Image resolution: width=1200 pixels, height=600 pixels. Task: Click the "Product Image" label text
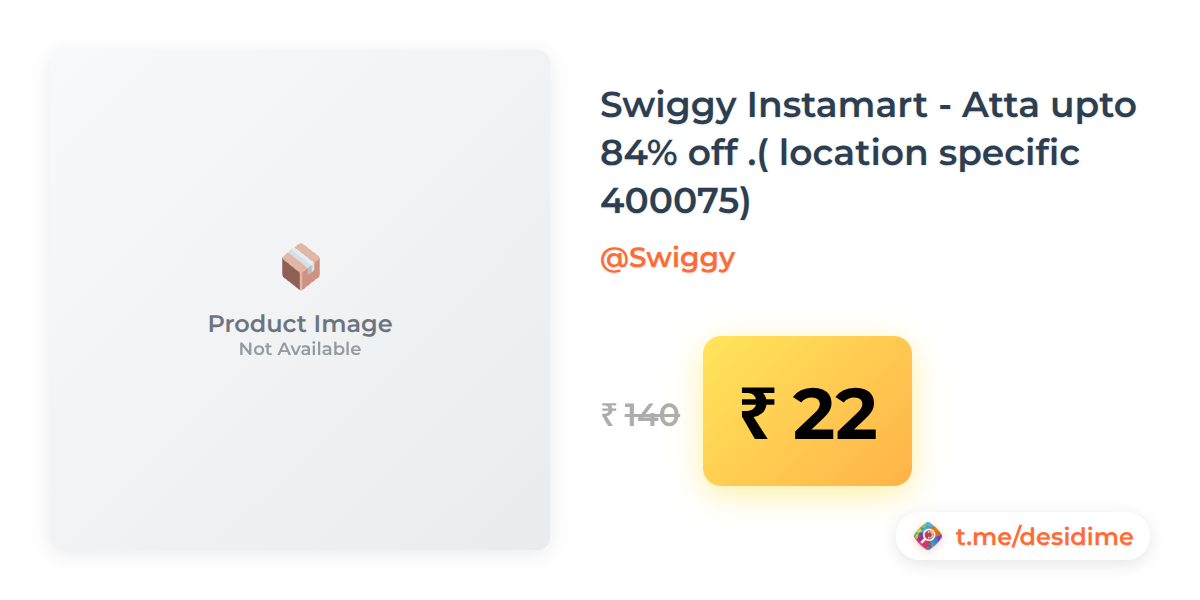tap(300, 324)
